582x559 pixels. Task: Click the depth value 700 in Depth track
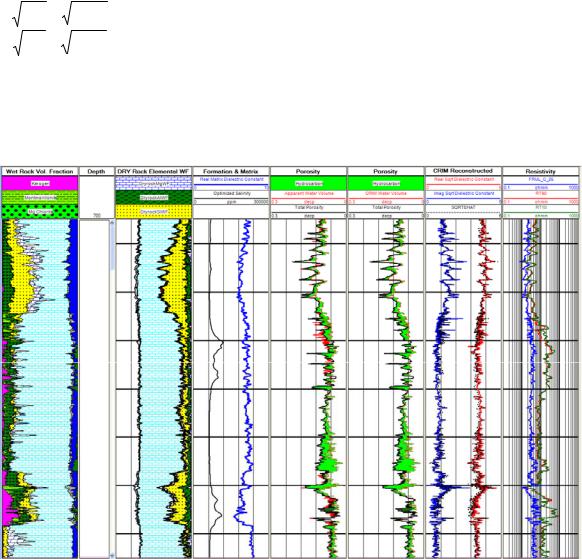coord(96,215)
